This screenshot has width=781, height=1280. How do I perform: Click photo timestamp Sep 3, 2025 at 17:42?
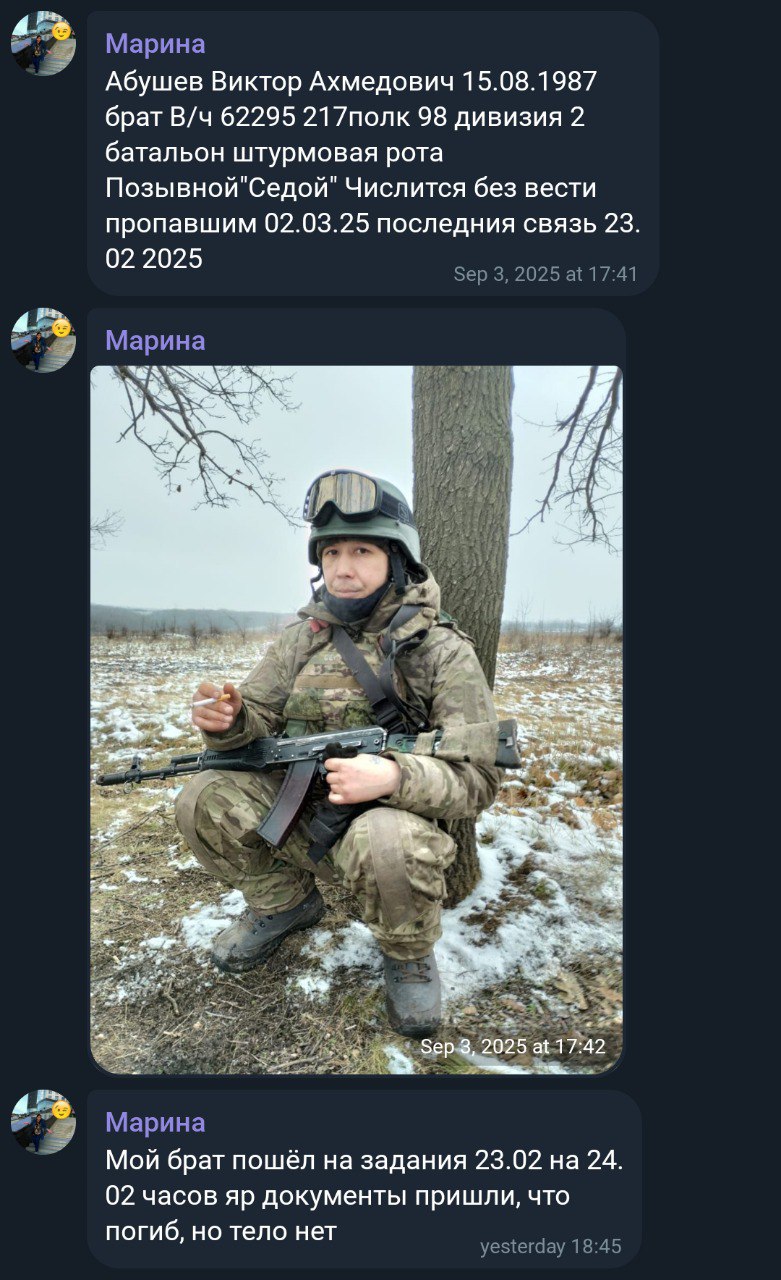513,1047
